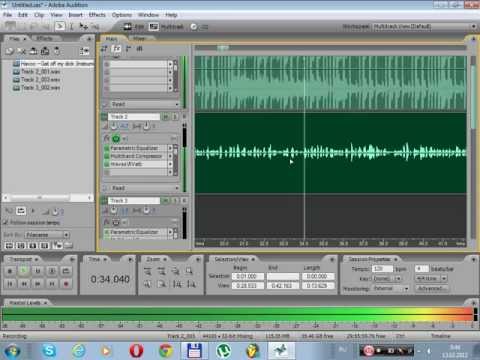This screenshot has width=480, height=360.
Task: Solo Track 3
Action: coord(175,201)
